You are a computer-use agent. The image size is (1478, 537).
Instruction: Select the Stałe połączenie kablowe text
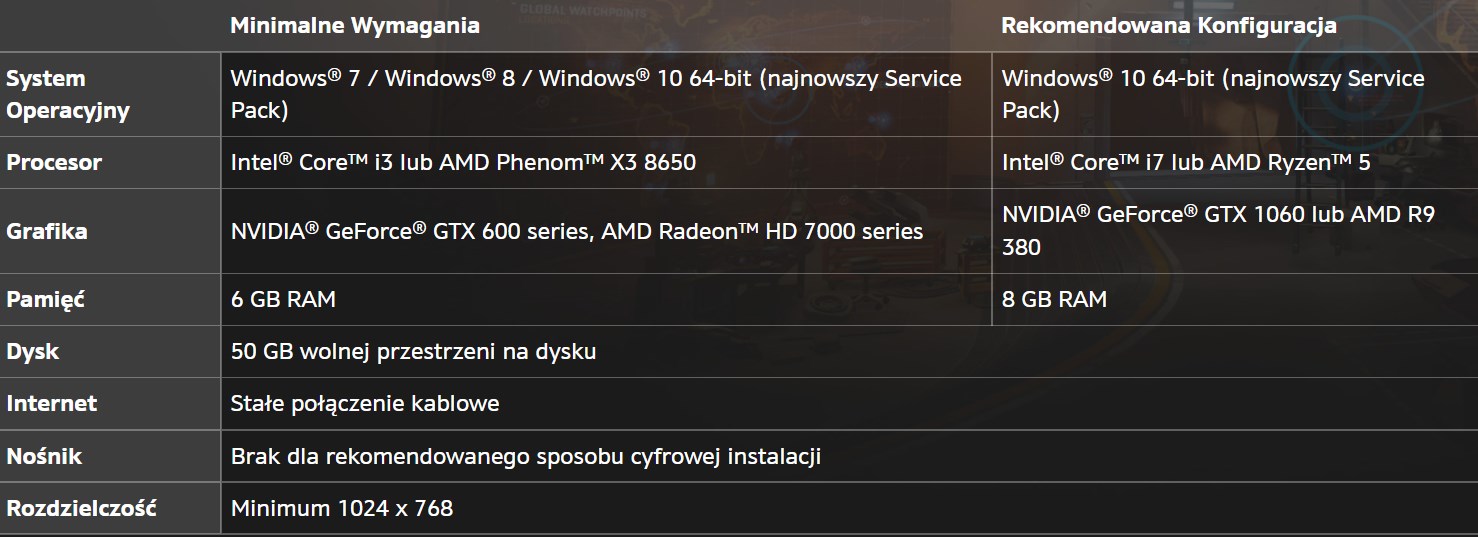pyautogui.click(x=365, y=403)
